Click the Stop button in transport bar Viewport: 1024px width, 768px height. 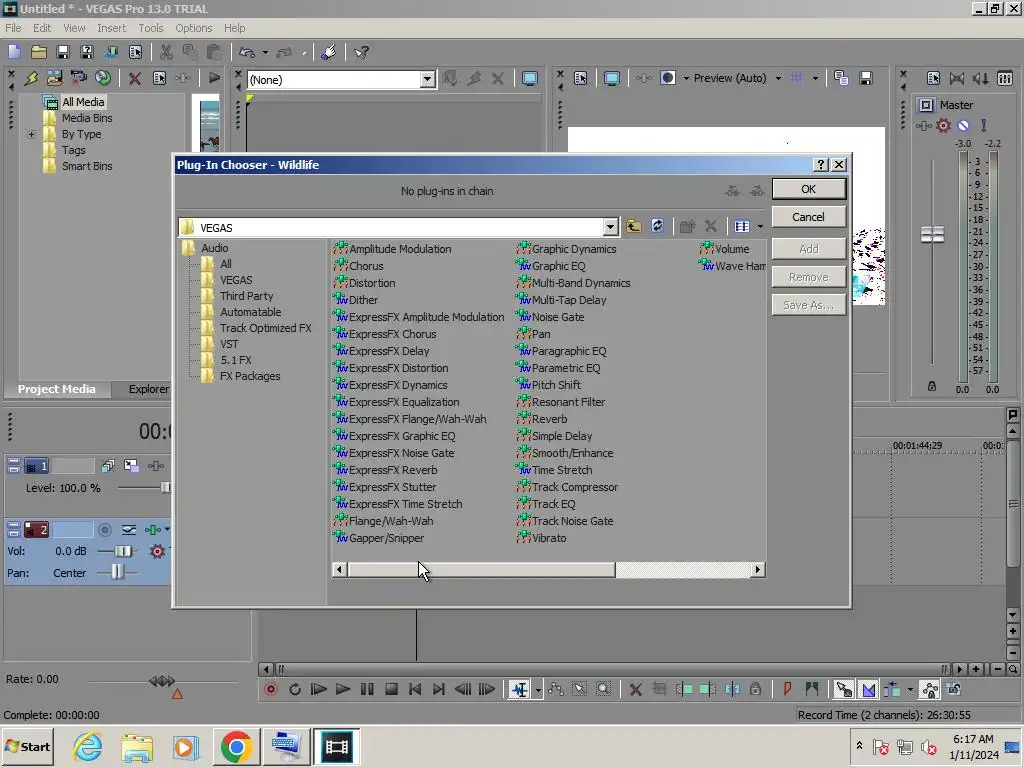(x=391, y=689)
